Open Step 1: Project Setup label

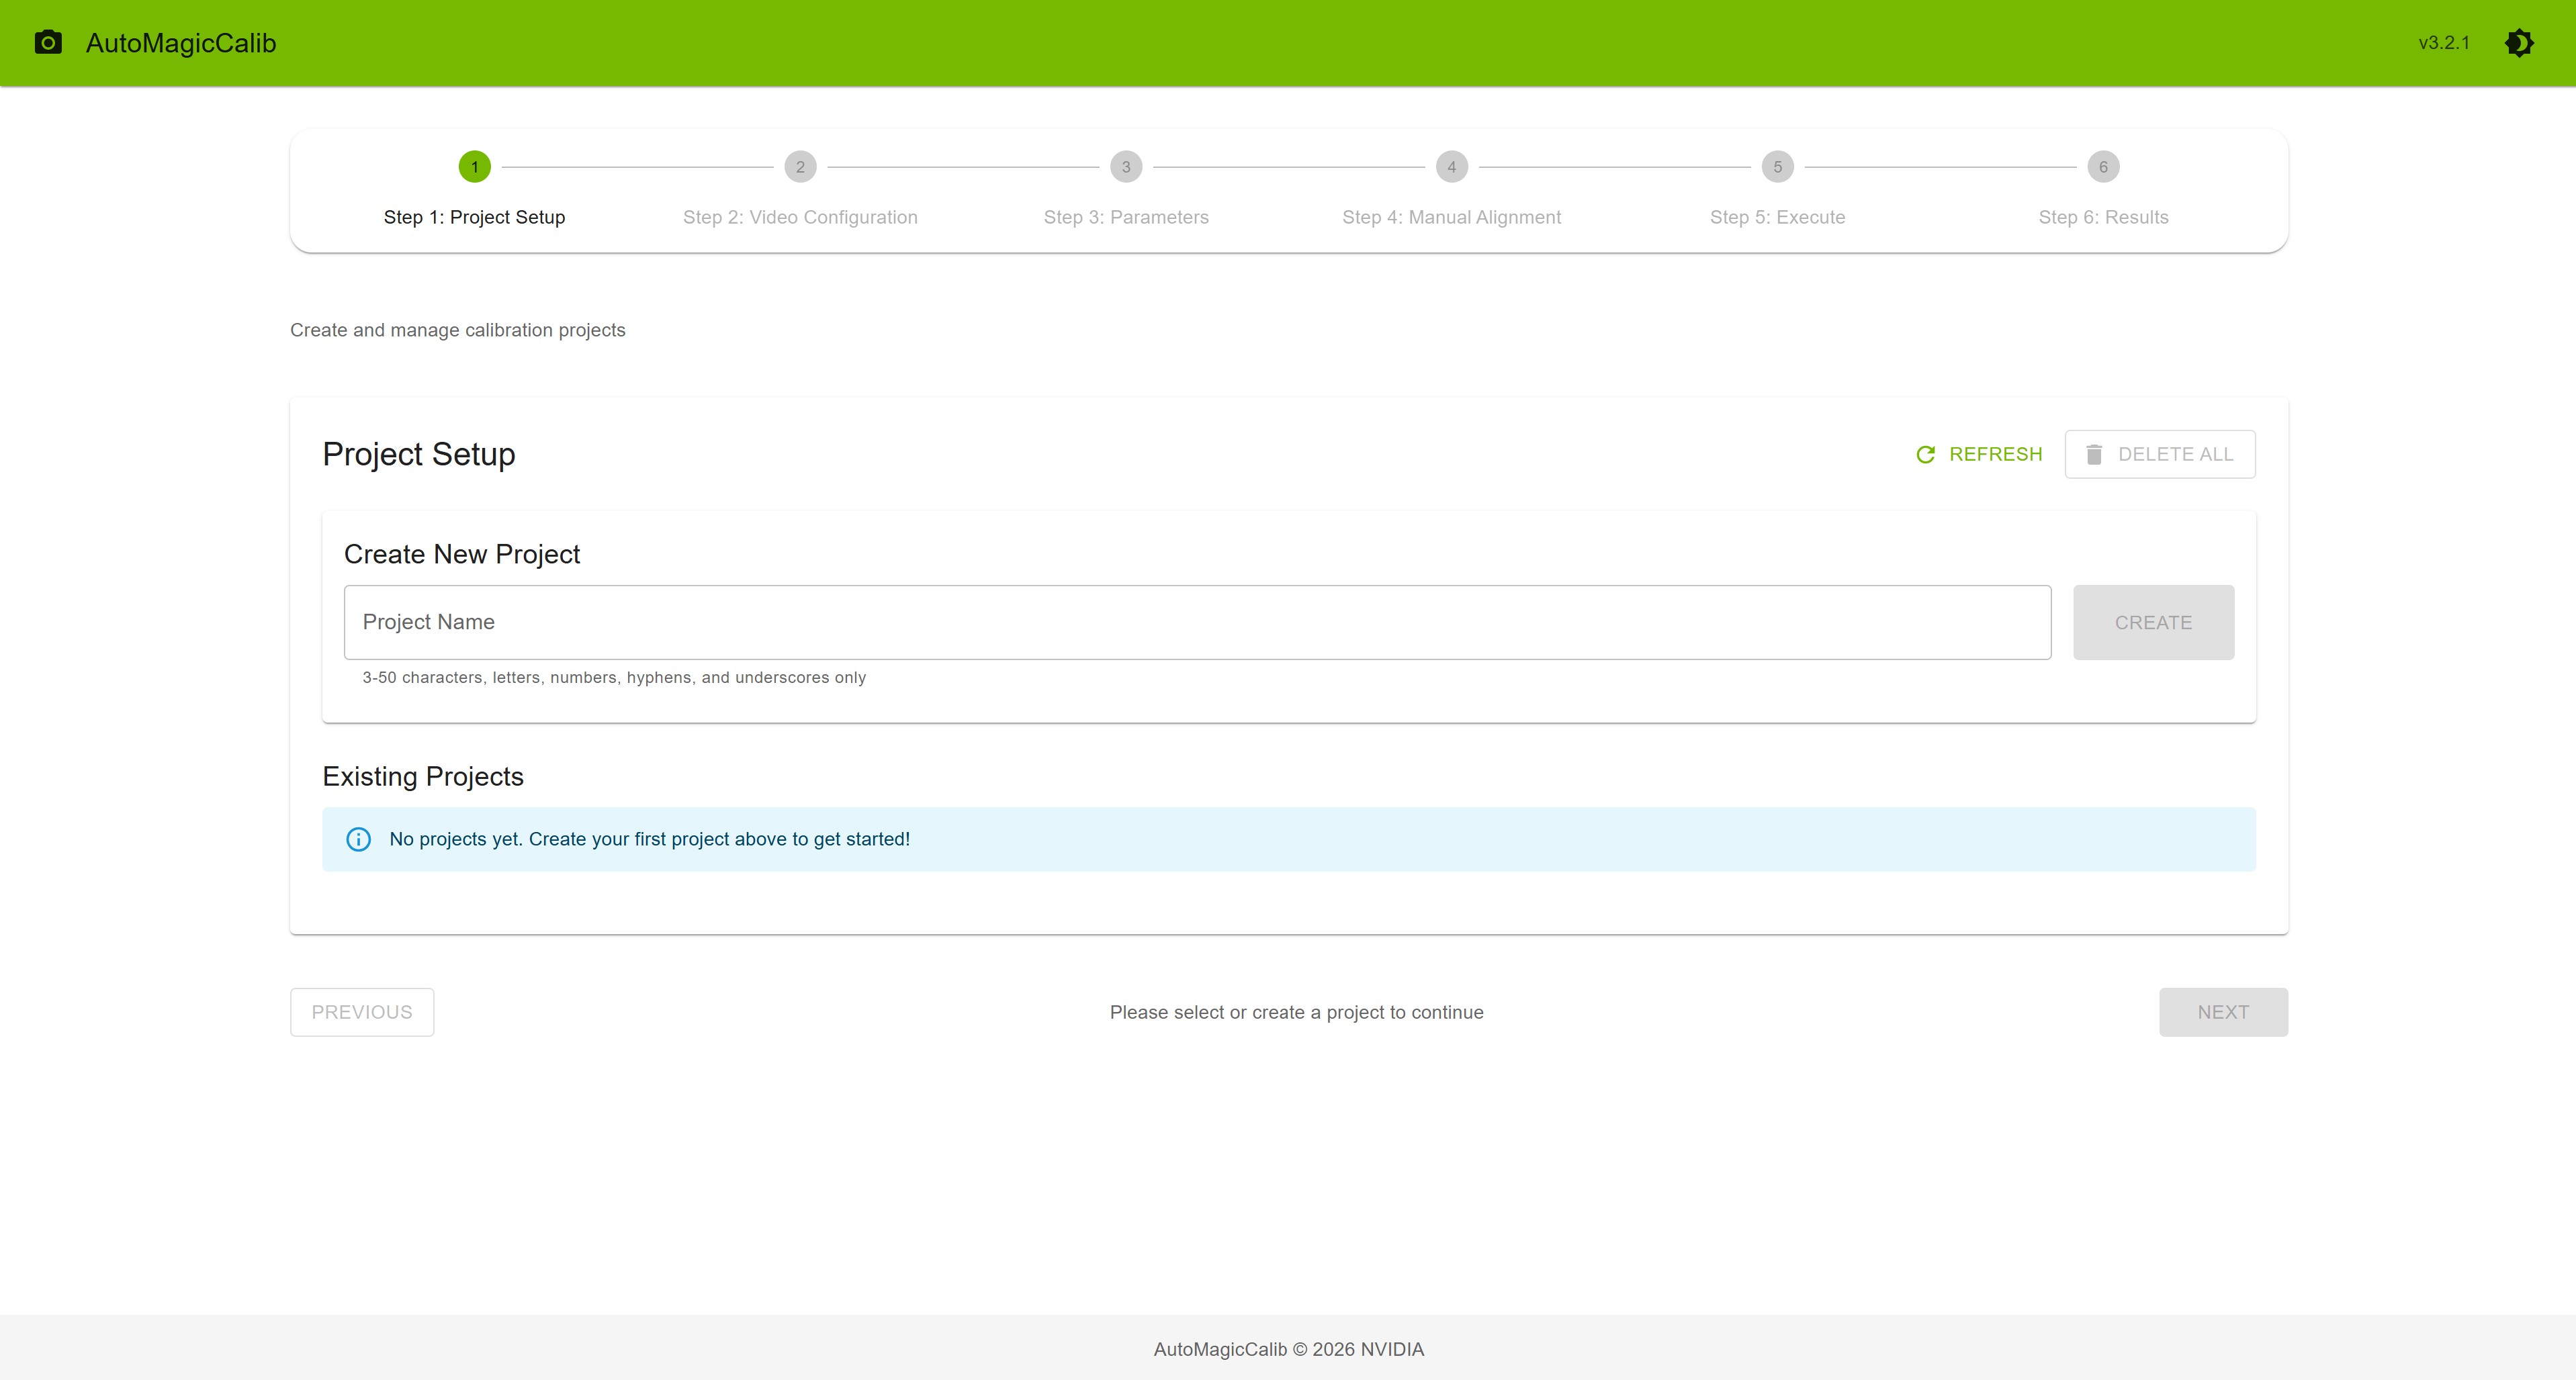(x=474, y=218)
